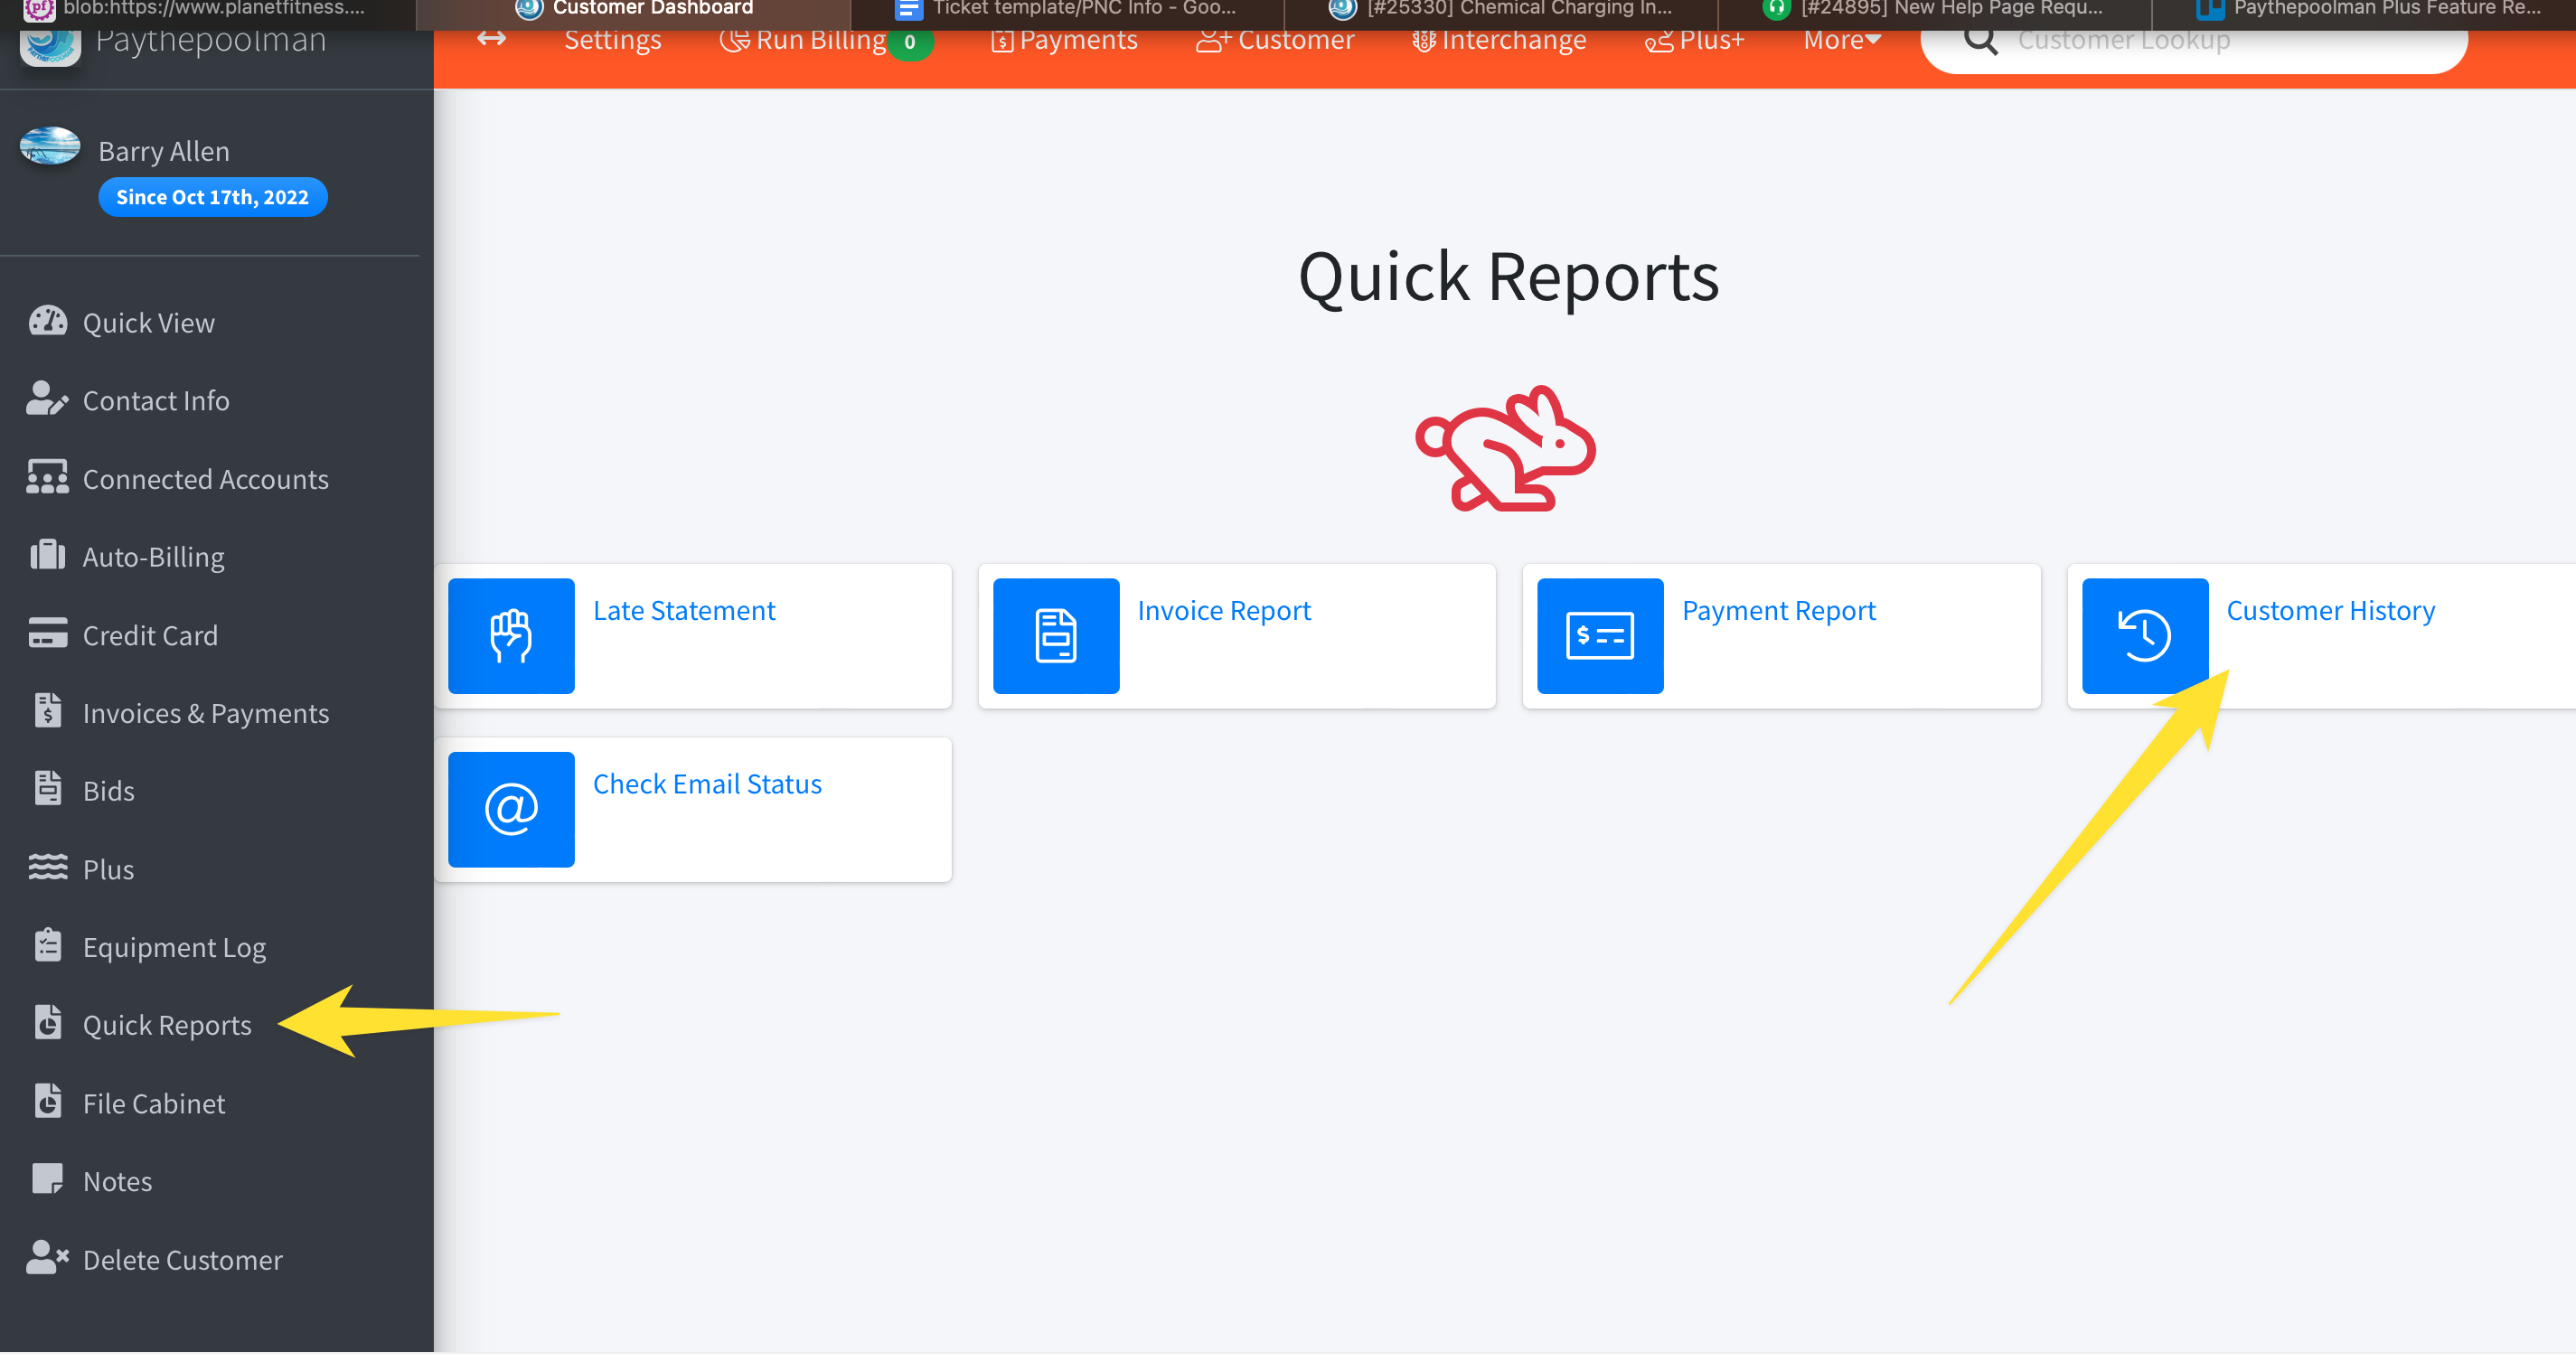Viewport: 2576px width, 1361px height.
Task: Open the Customer History clock icon
Action: coord(2144,636)
